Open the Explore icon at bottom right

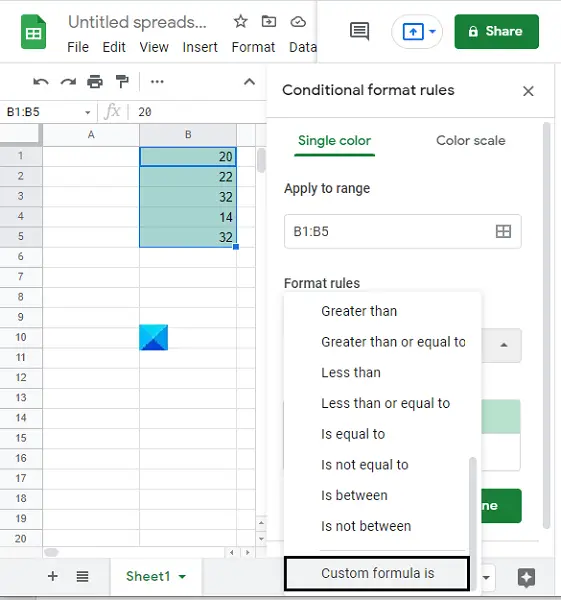tap(526, 577)
